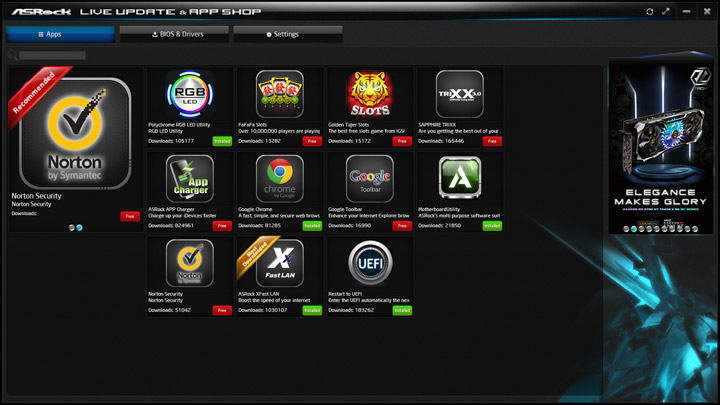Click the Norton Security featured title
The width and height of the screenshot is (720, 405).
coord(36,196)
